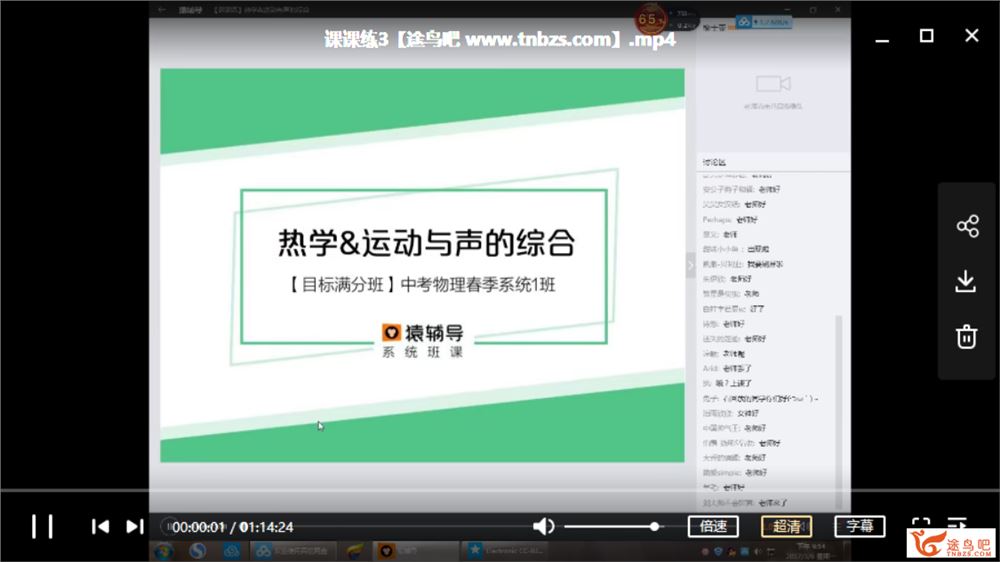Screen dimensions: 1000x562
Task: Pause the video playback
Action: 42,527
